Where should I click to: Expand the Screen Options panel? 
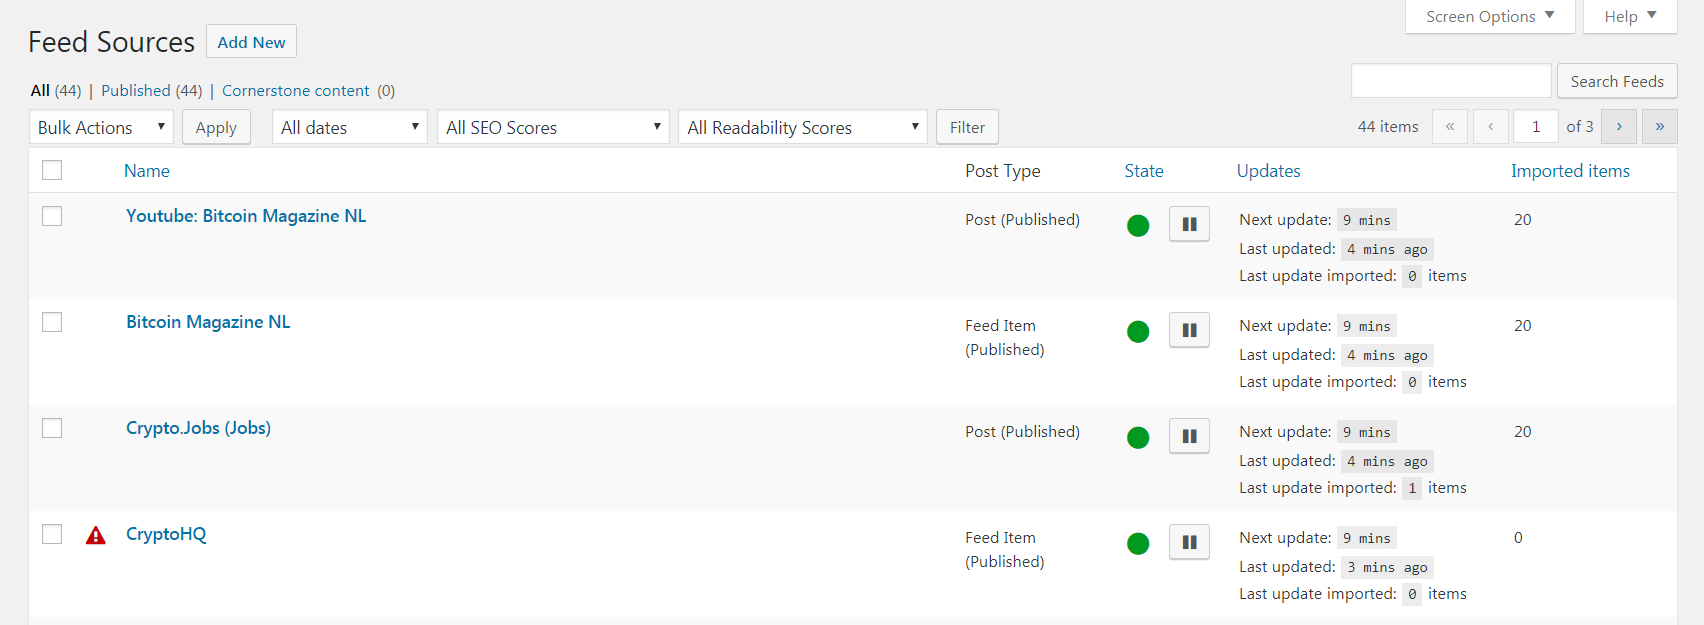[1490, 16]
